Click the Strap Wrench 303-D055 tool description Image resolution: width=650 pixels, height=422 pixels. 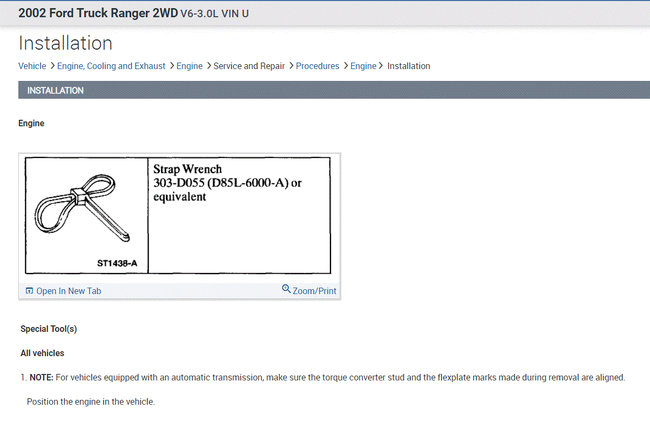(x=228, y=182)
